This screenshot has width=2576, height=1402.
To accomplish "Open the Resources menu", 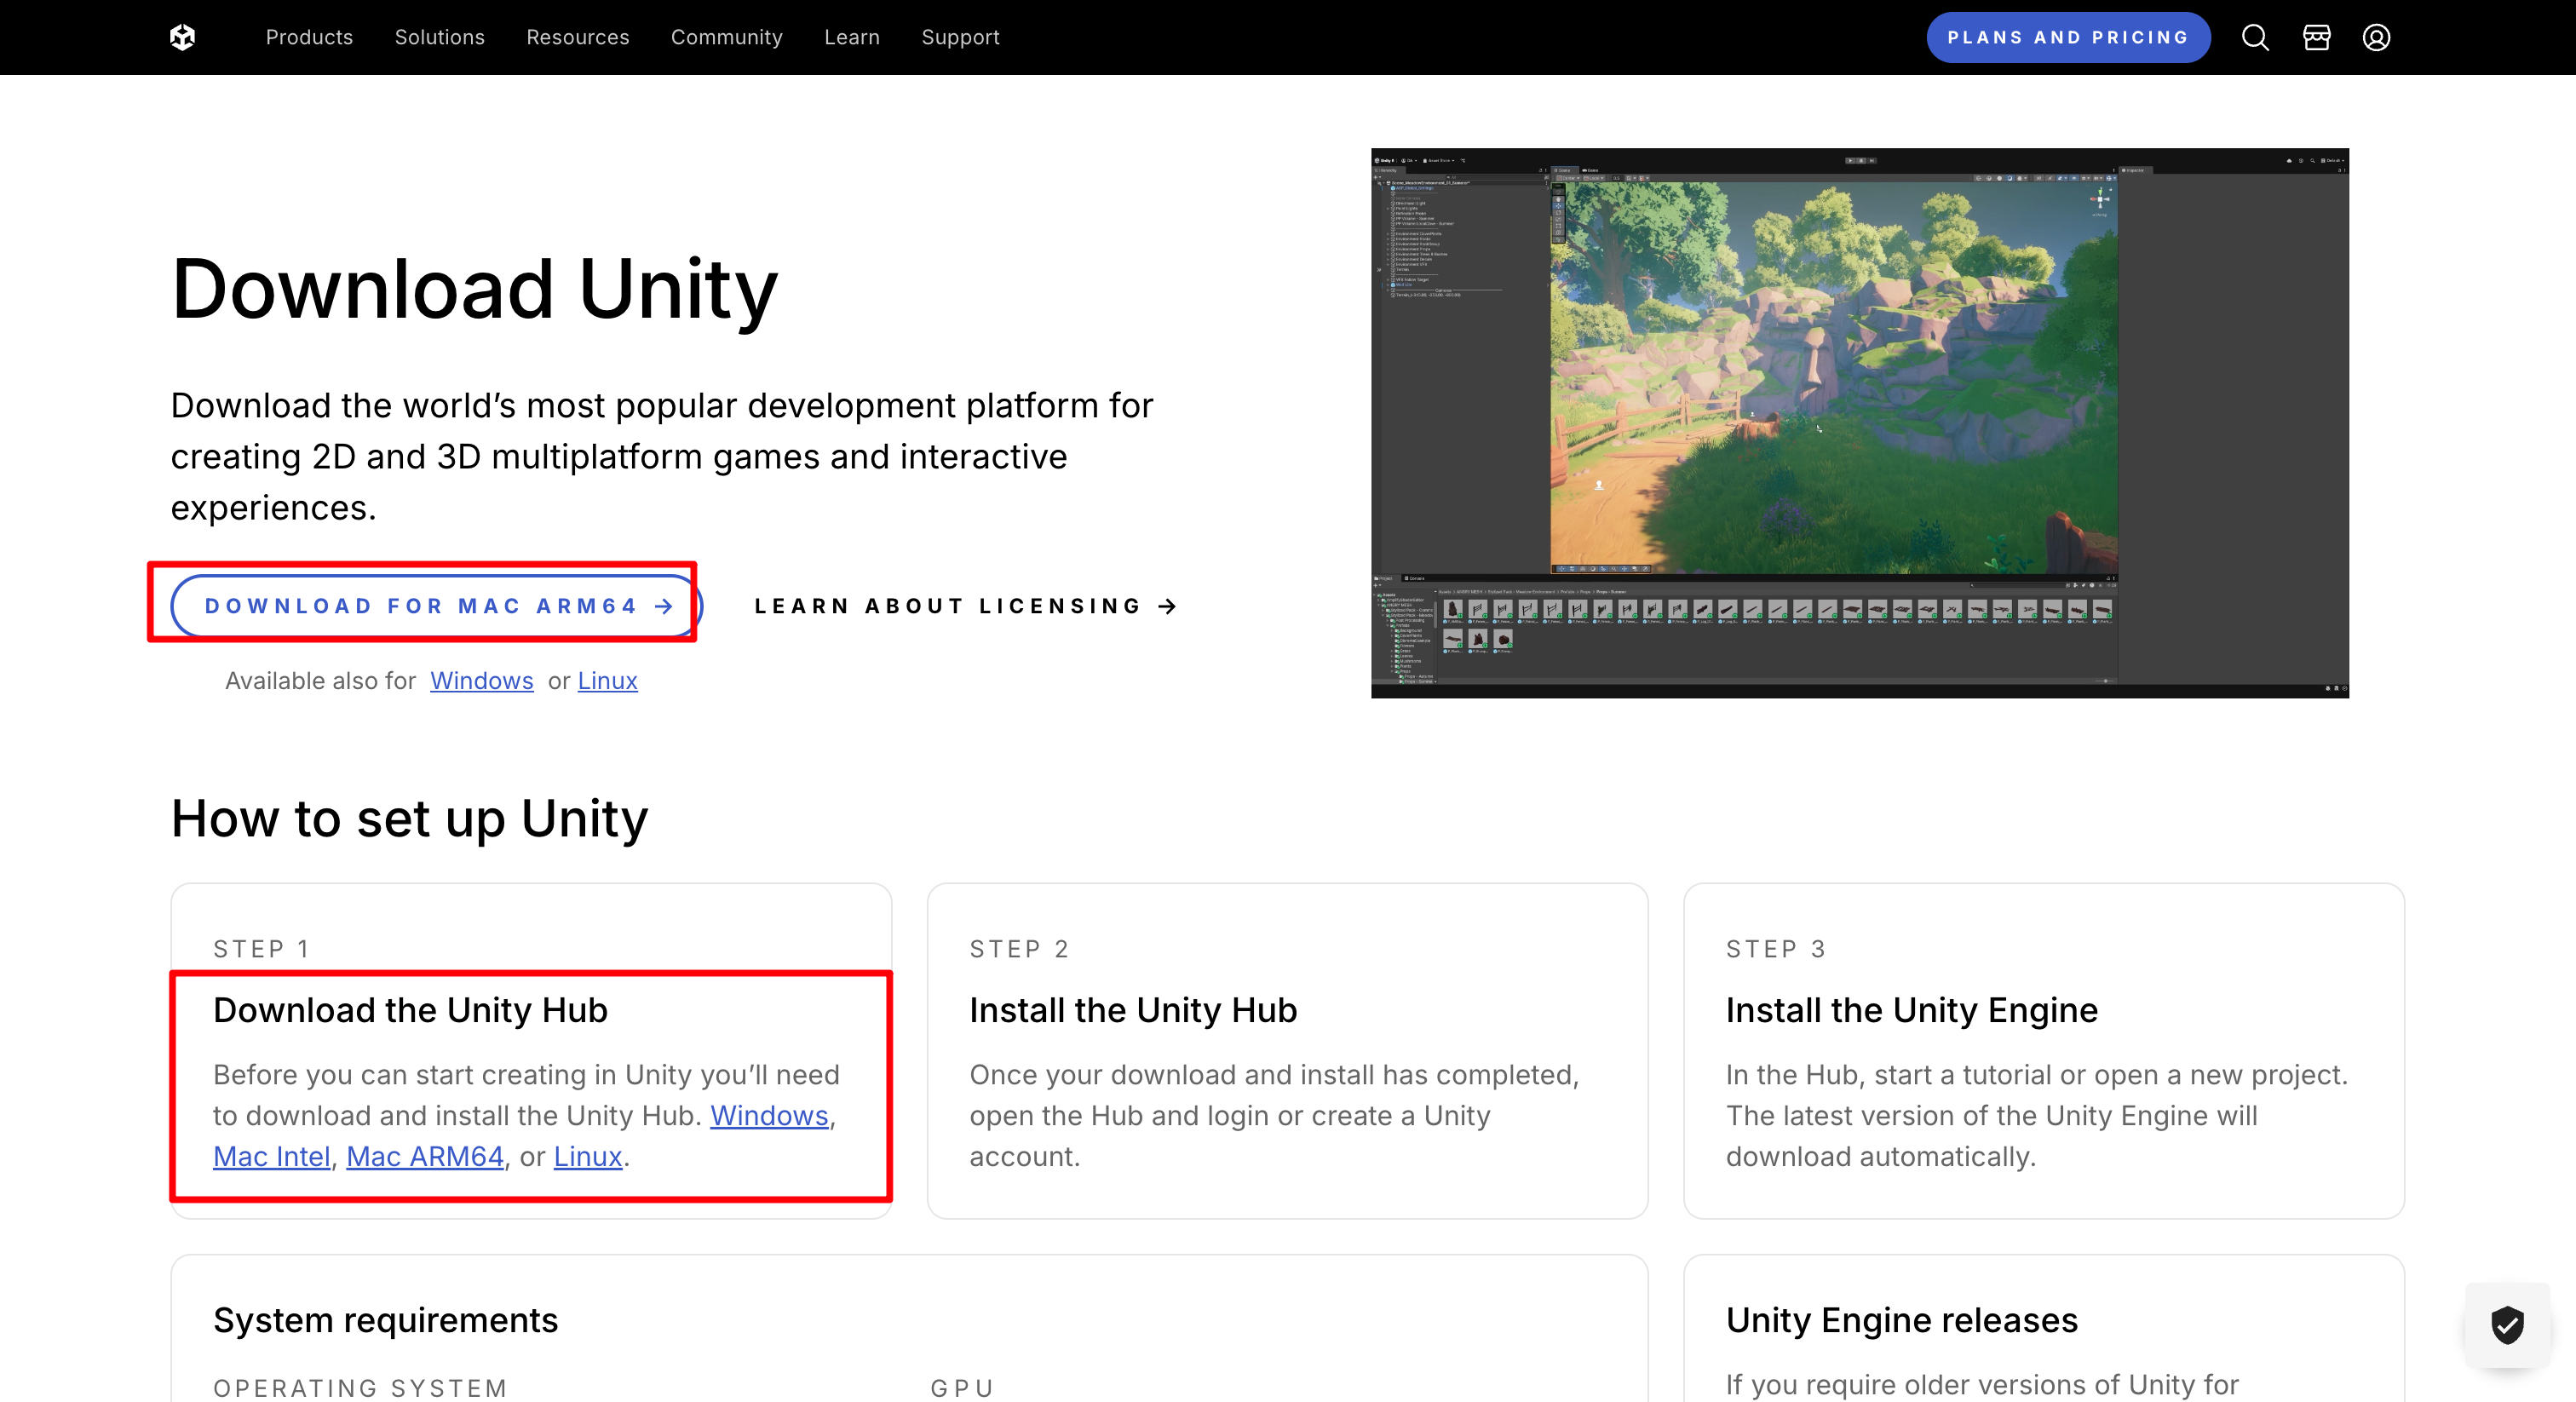I will point(578,37).
